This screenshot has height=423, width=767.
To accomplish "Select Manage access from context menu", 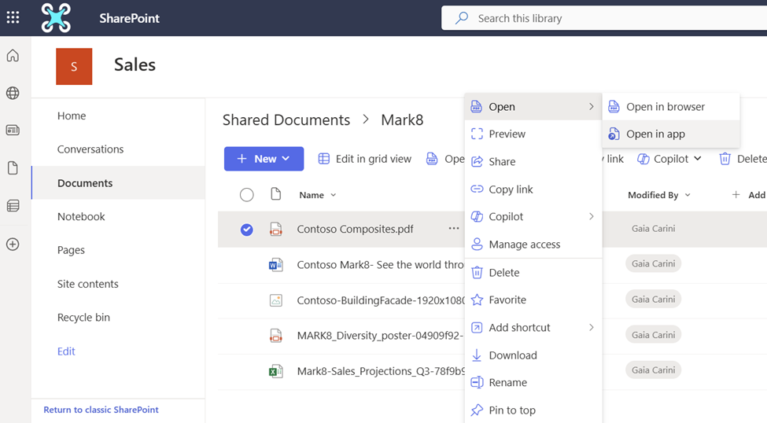I will click(x=533, y=244).
